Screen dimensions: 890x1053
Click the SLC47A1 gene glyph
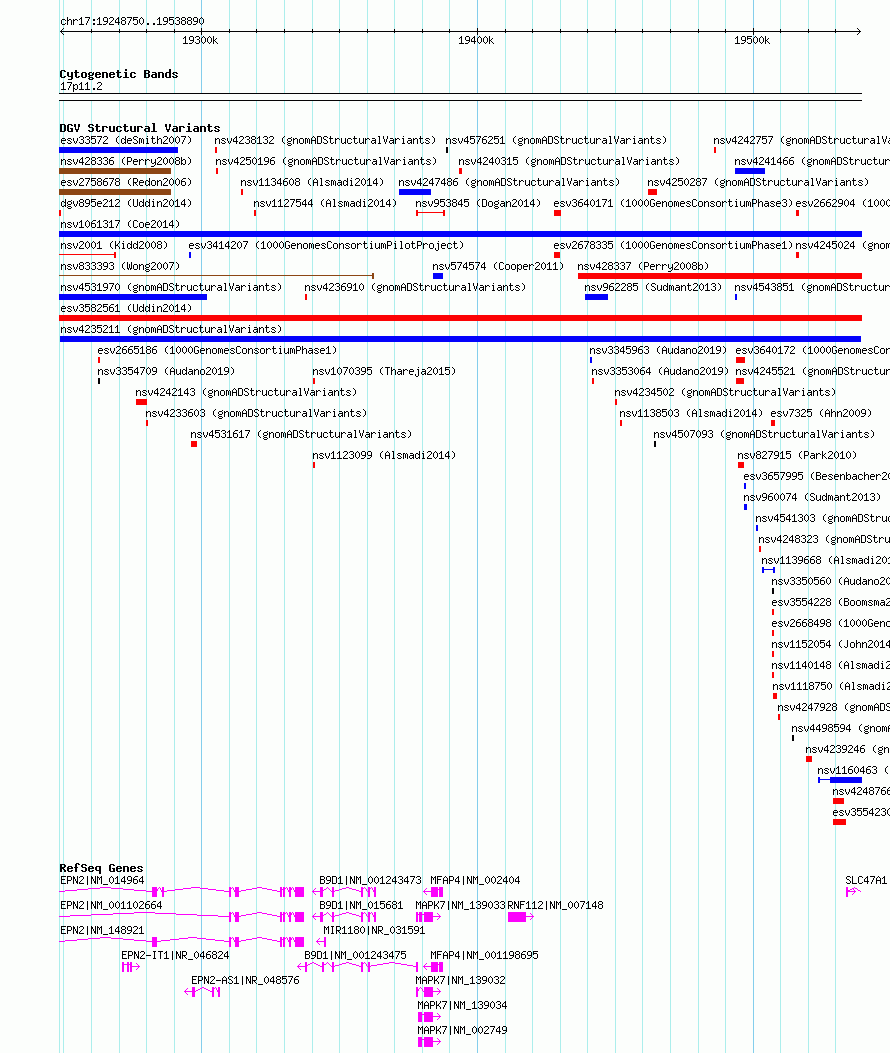(x=853, y=892)
